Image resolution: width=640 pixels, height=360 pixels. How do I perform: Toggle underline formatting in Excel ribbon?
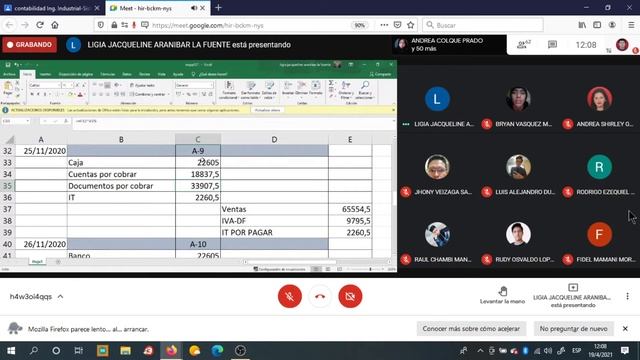(x=44, y=94)
